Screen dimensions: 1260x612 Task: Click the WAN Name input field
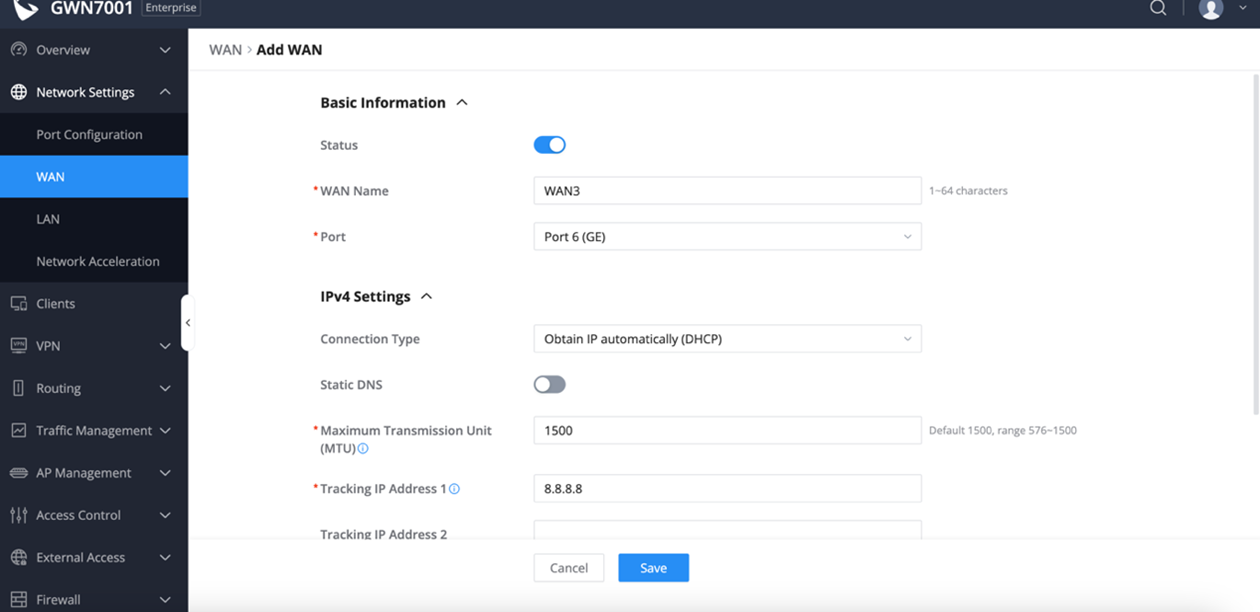tap(727, 191)
